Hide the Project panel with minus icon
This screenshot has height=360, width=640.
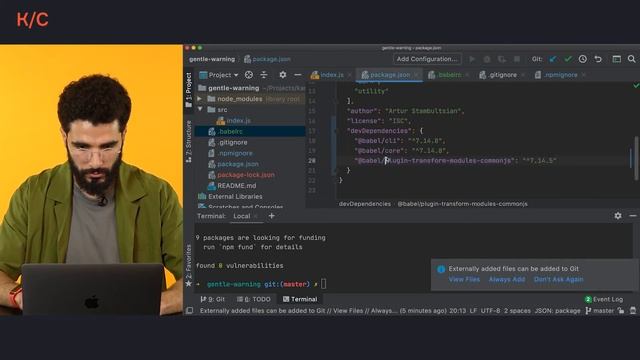click(x=298, y=75)
